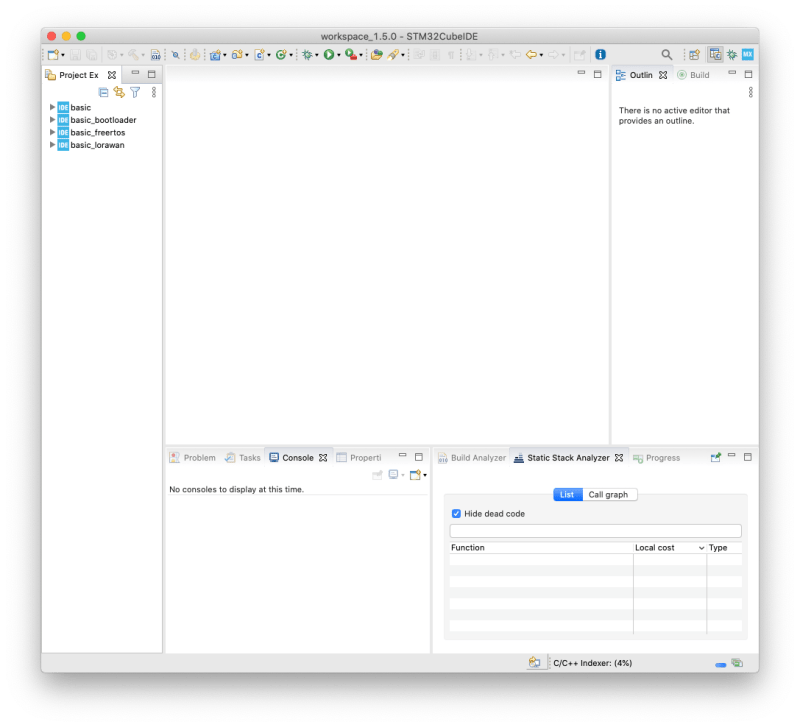Expand the basic_lorawan project
The width and height of the screenshot is (800, 727).
click(x=52, y=145)
